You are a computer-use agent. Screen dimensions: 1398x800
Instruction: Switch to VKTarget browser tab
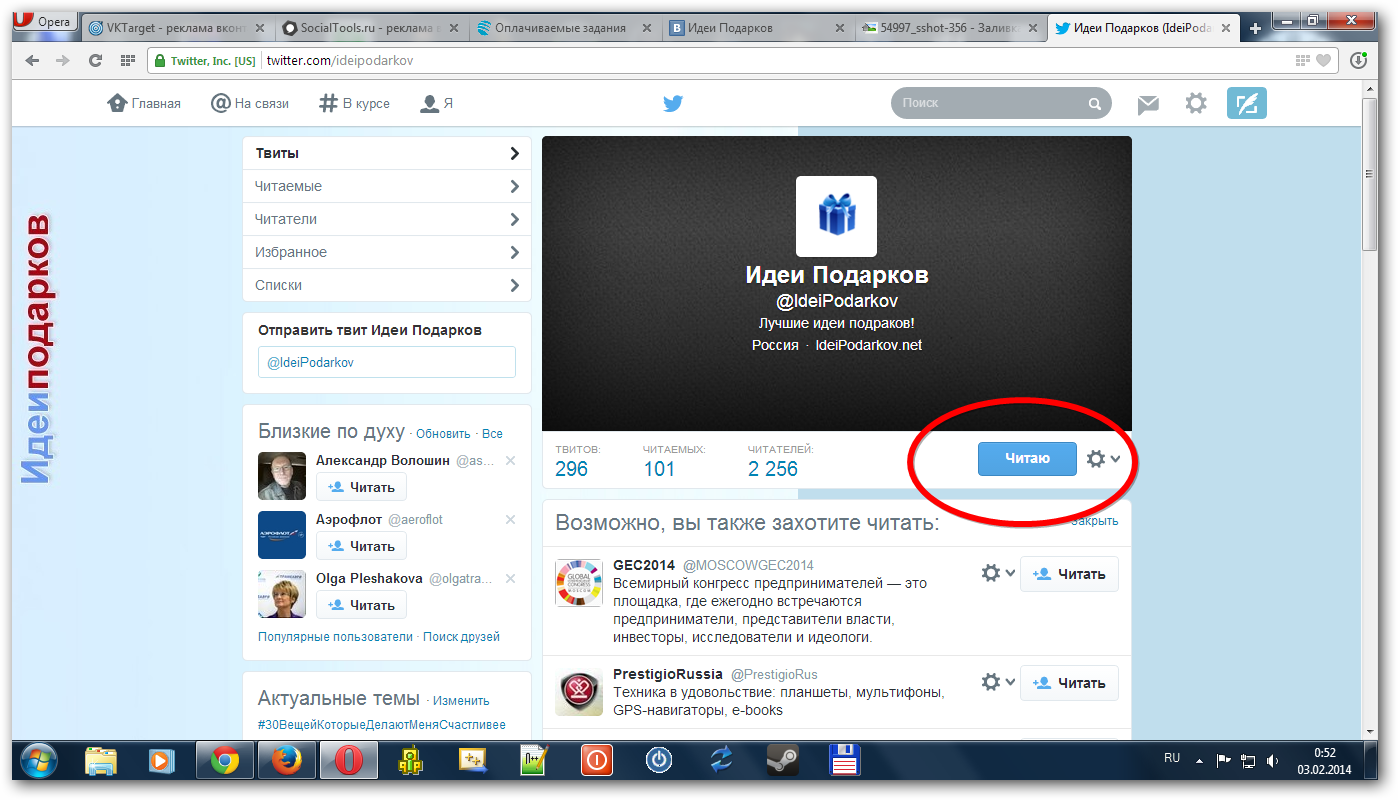point(176,28)
